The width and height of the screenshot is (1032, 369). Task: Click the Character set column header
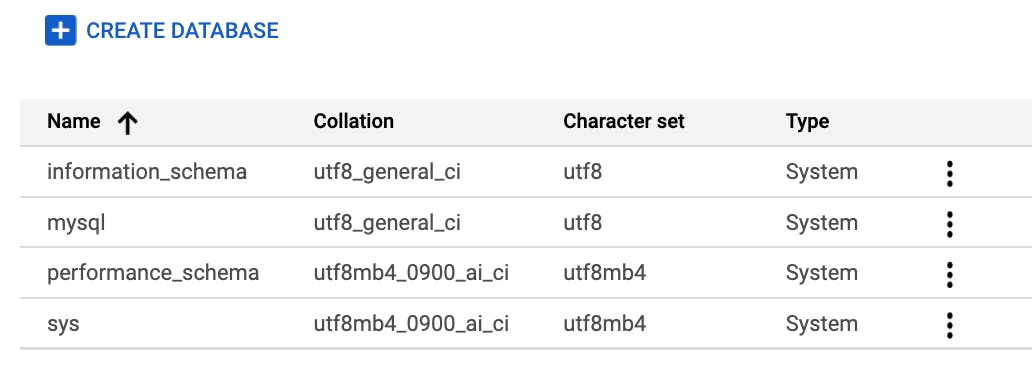coord(624,122)
